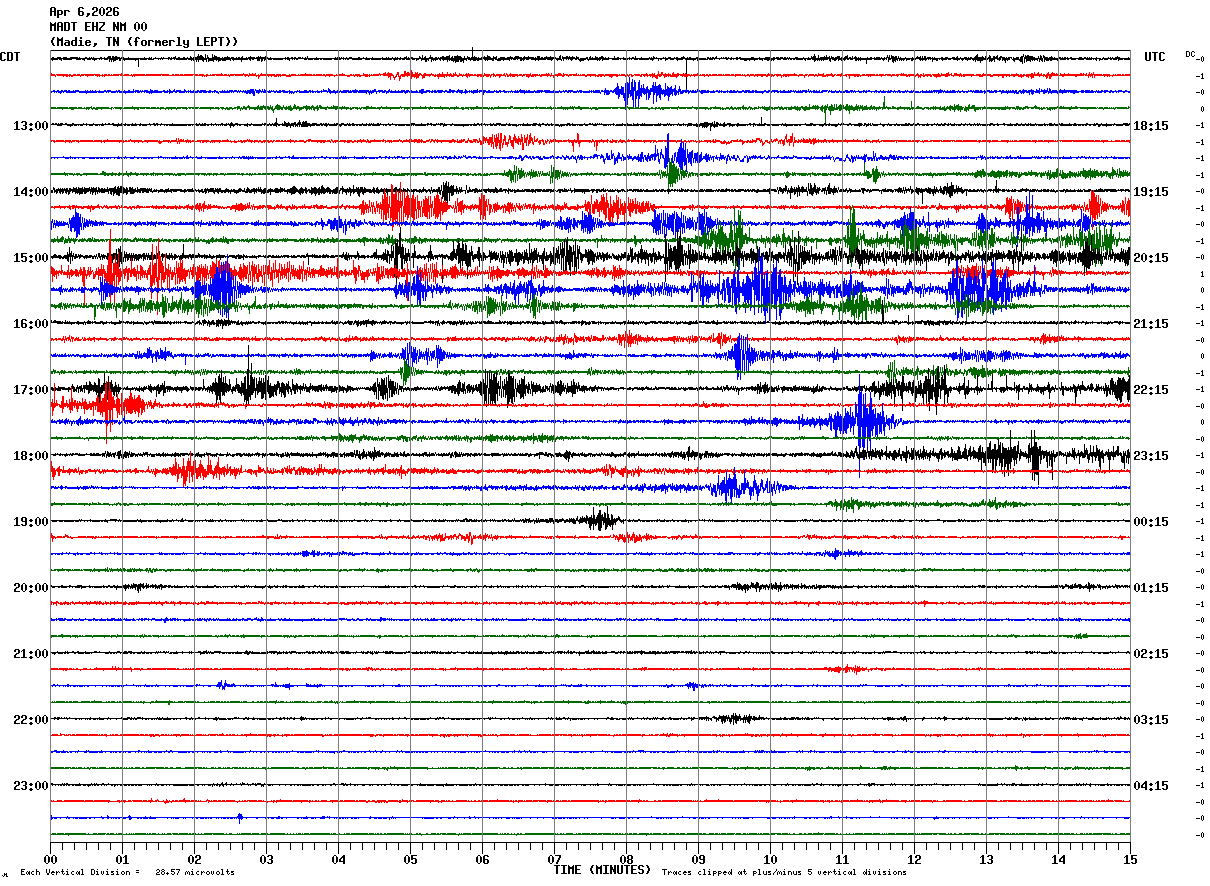Viewport: 1210px width, 886px height.
Task: Click the '(Madie, TN (formerly LEPT))' location text
Action: [x=144, y=42]
